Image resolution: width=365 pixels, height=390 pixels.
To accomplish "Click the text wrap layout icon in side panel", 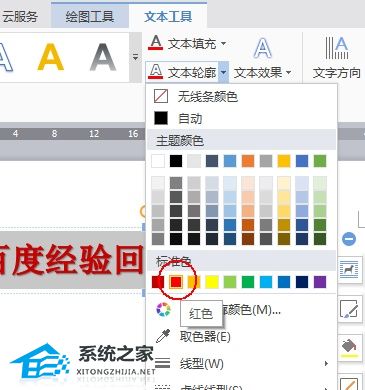I will tap(349, 269).
